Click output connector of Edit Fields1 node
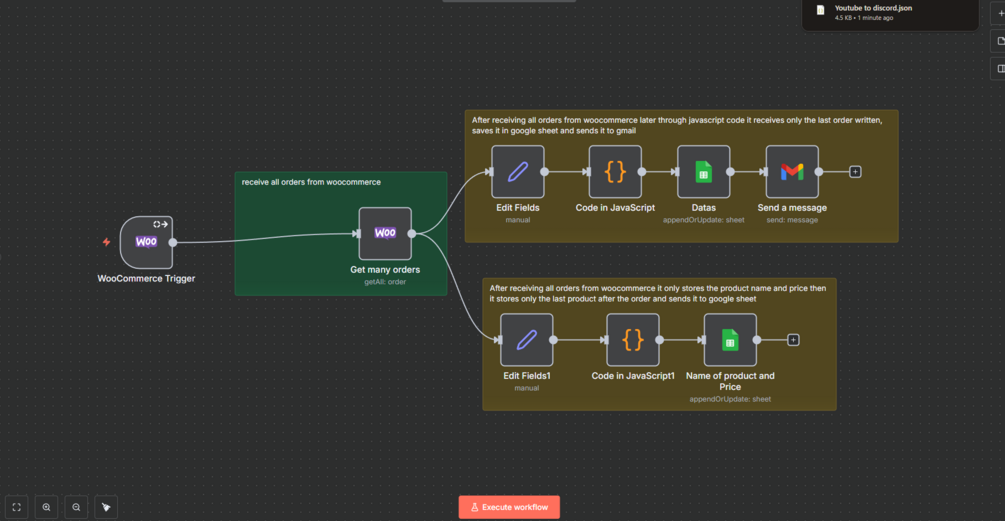 click(x=553, y=340)
